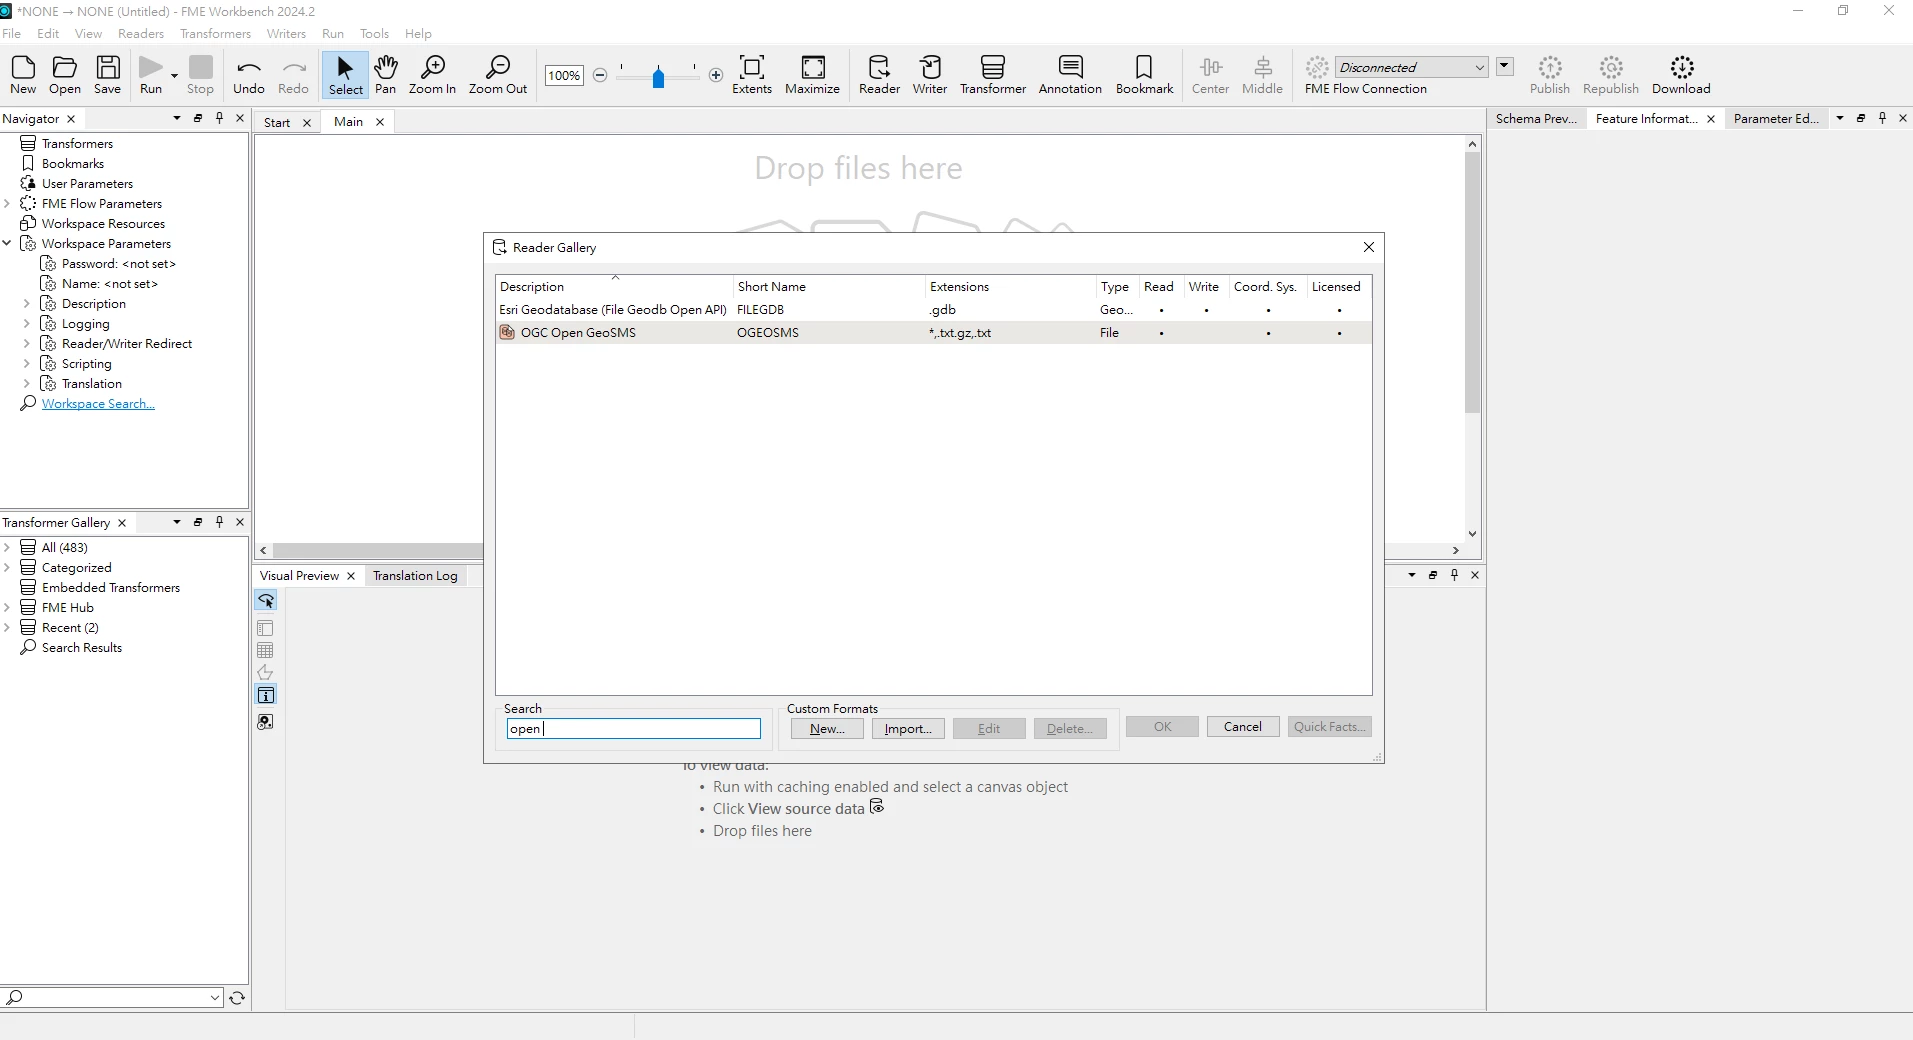The width and height of the screenshot is (1913, 1040).
Task: Expand the Scripting parameters node
Action: point(27,363)
